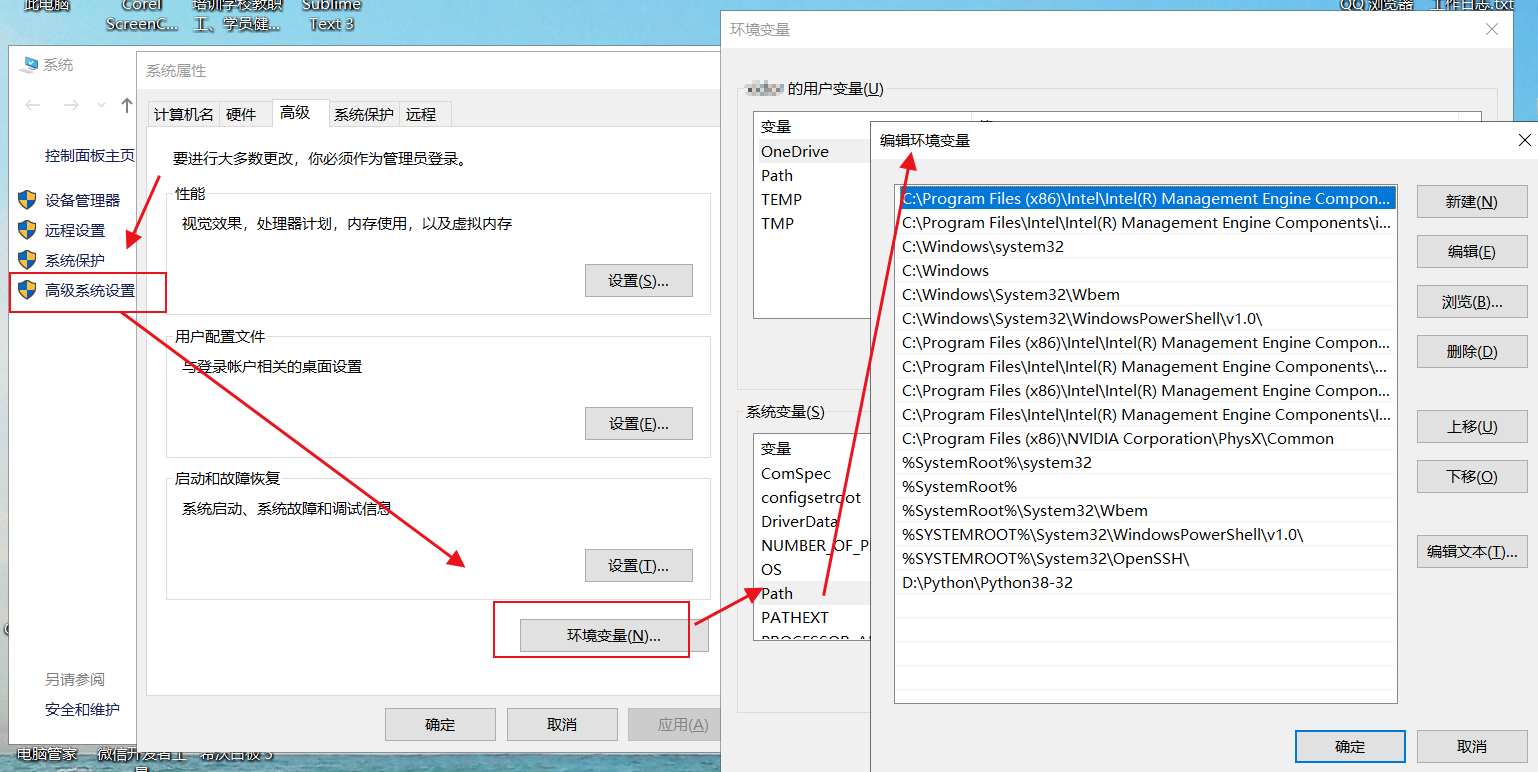Select %SystemRoot%\System32\Wbem entry

(1145, 510)
